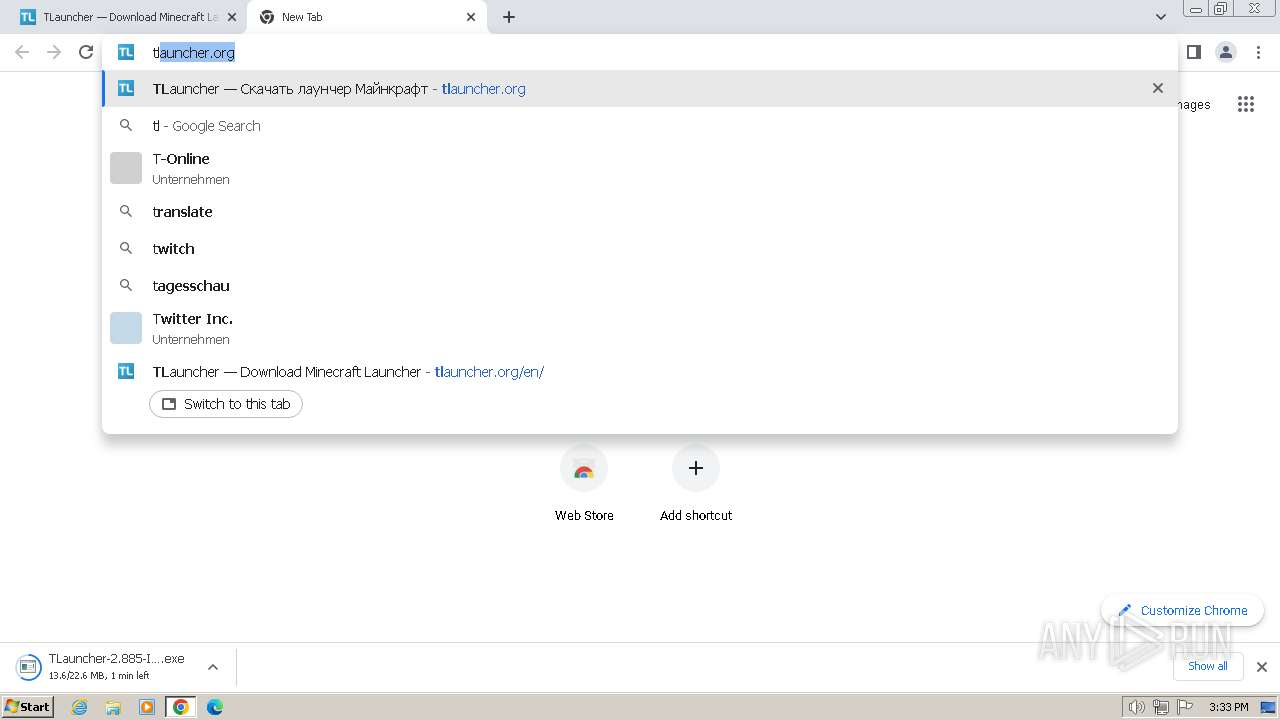
Task: Select the New Tab browser tab
Action: coord(367,17)
